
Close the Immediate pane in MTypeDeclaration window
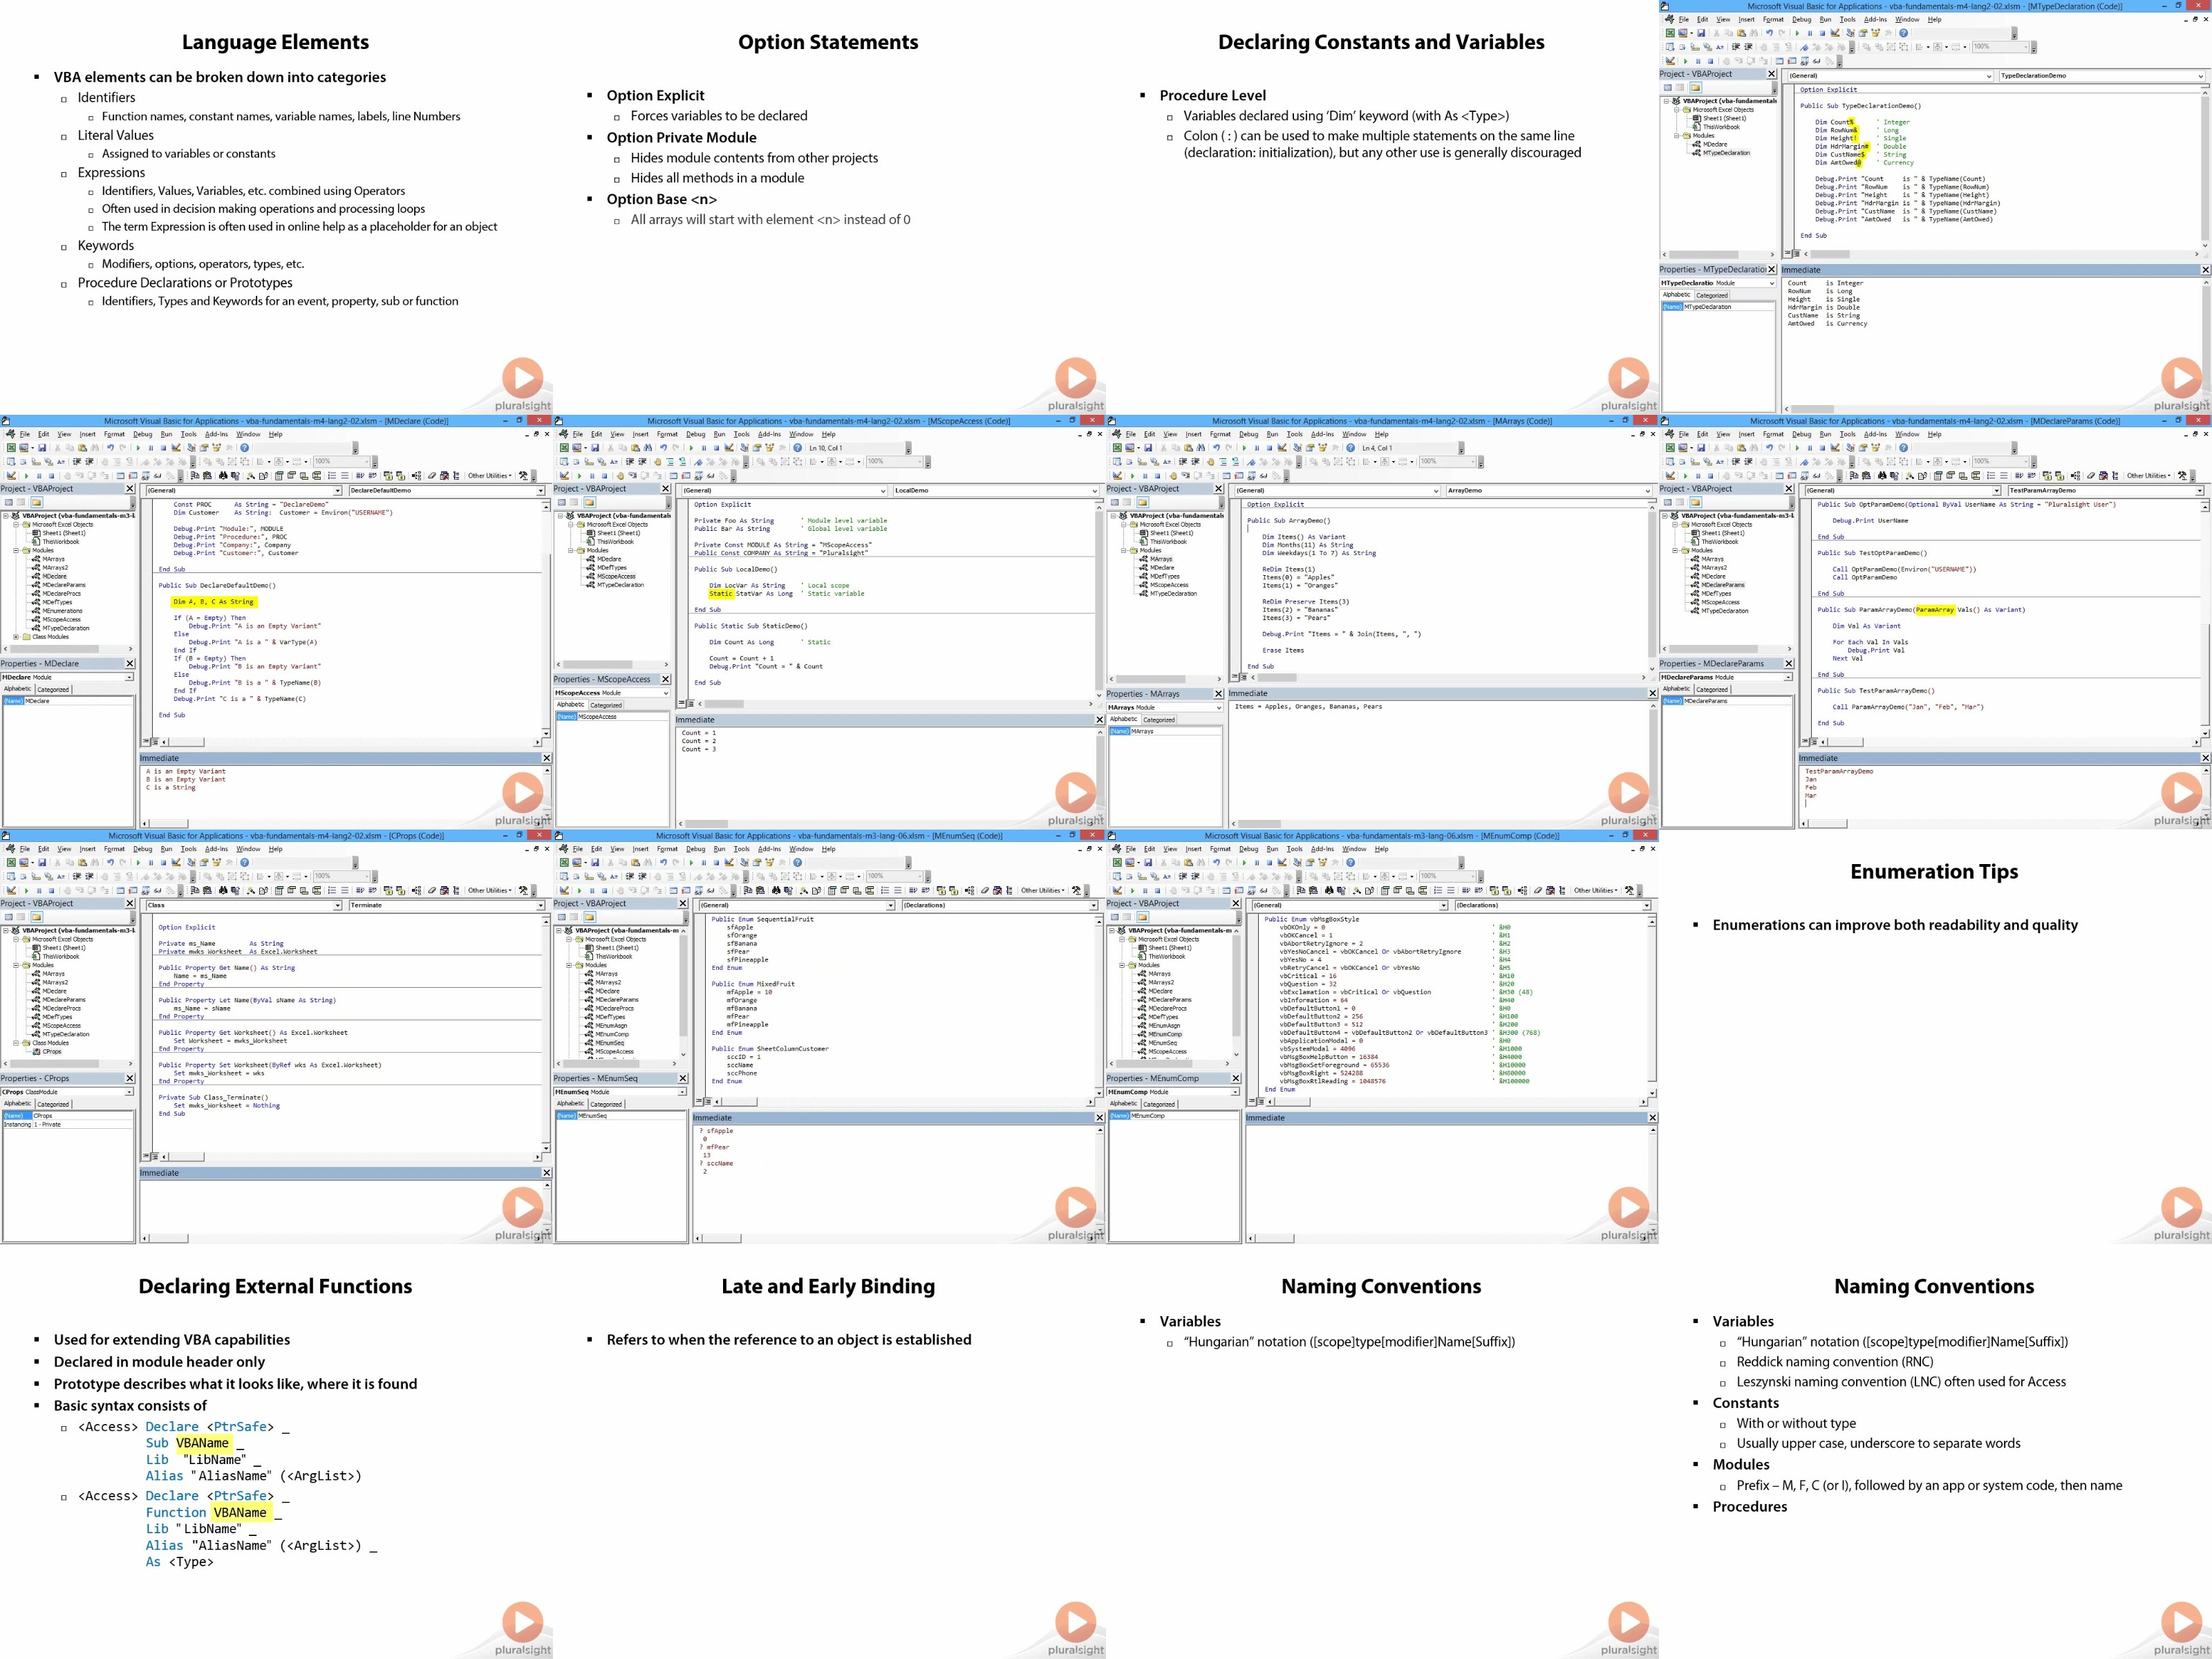tap(2205, 270)
